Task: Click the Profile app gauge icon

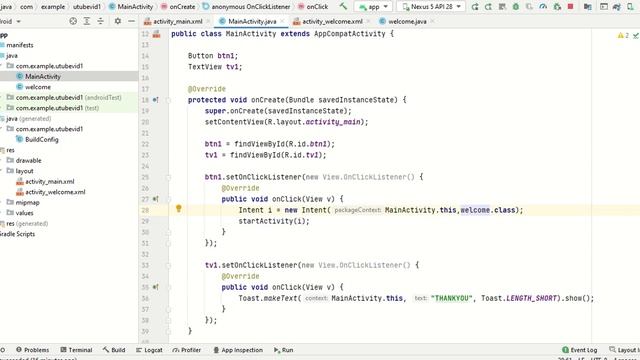Action: coord(543,7)
